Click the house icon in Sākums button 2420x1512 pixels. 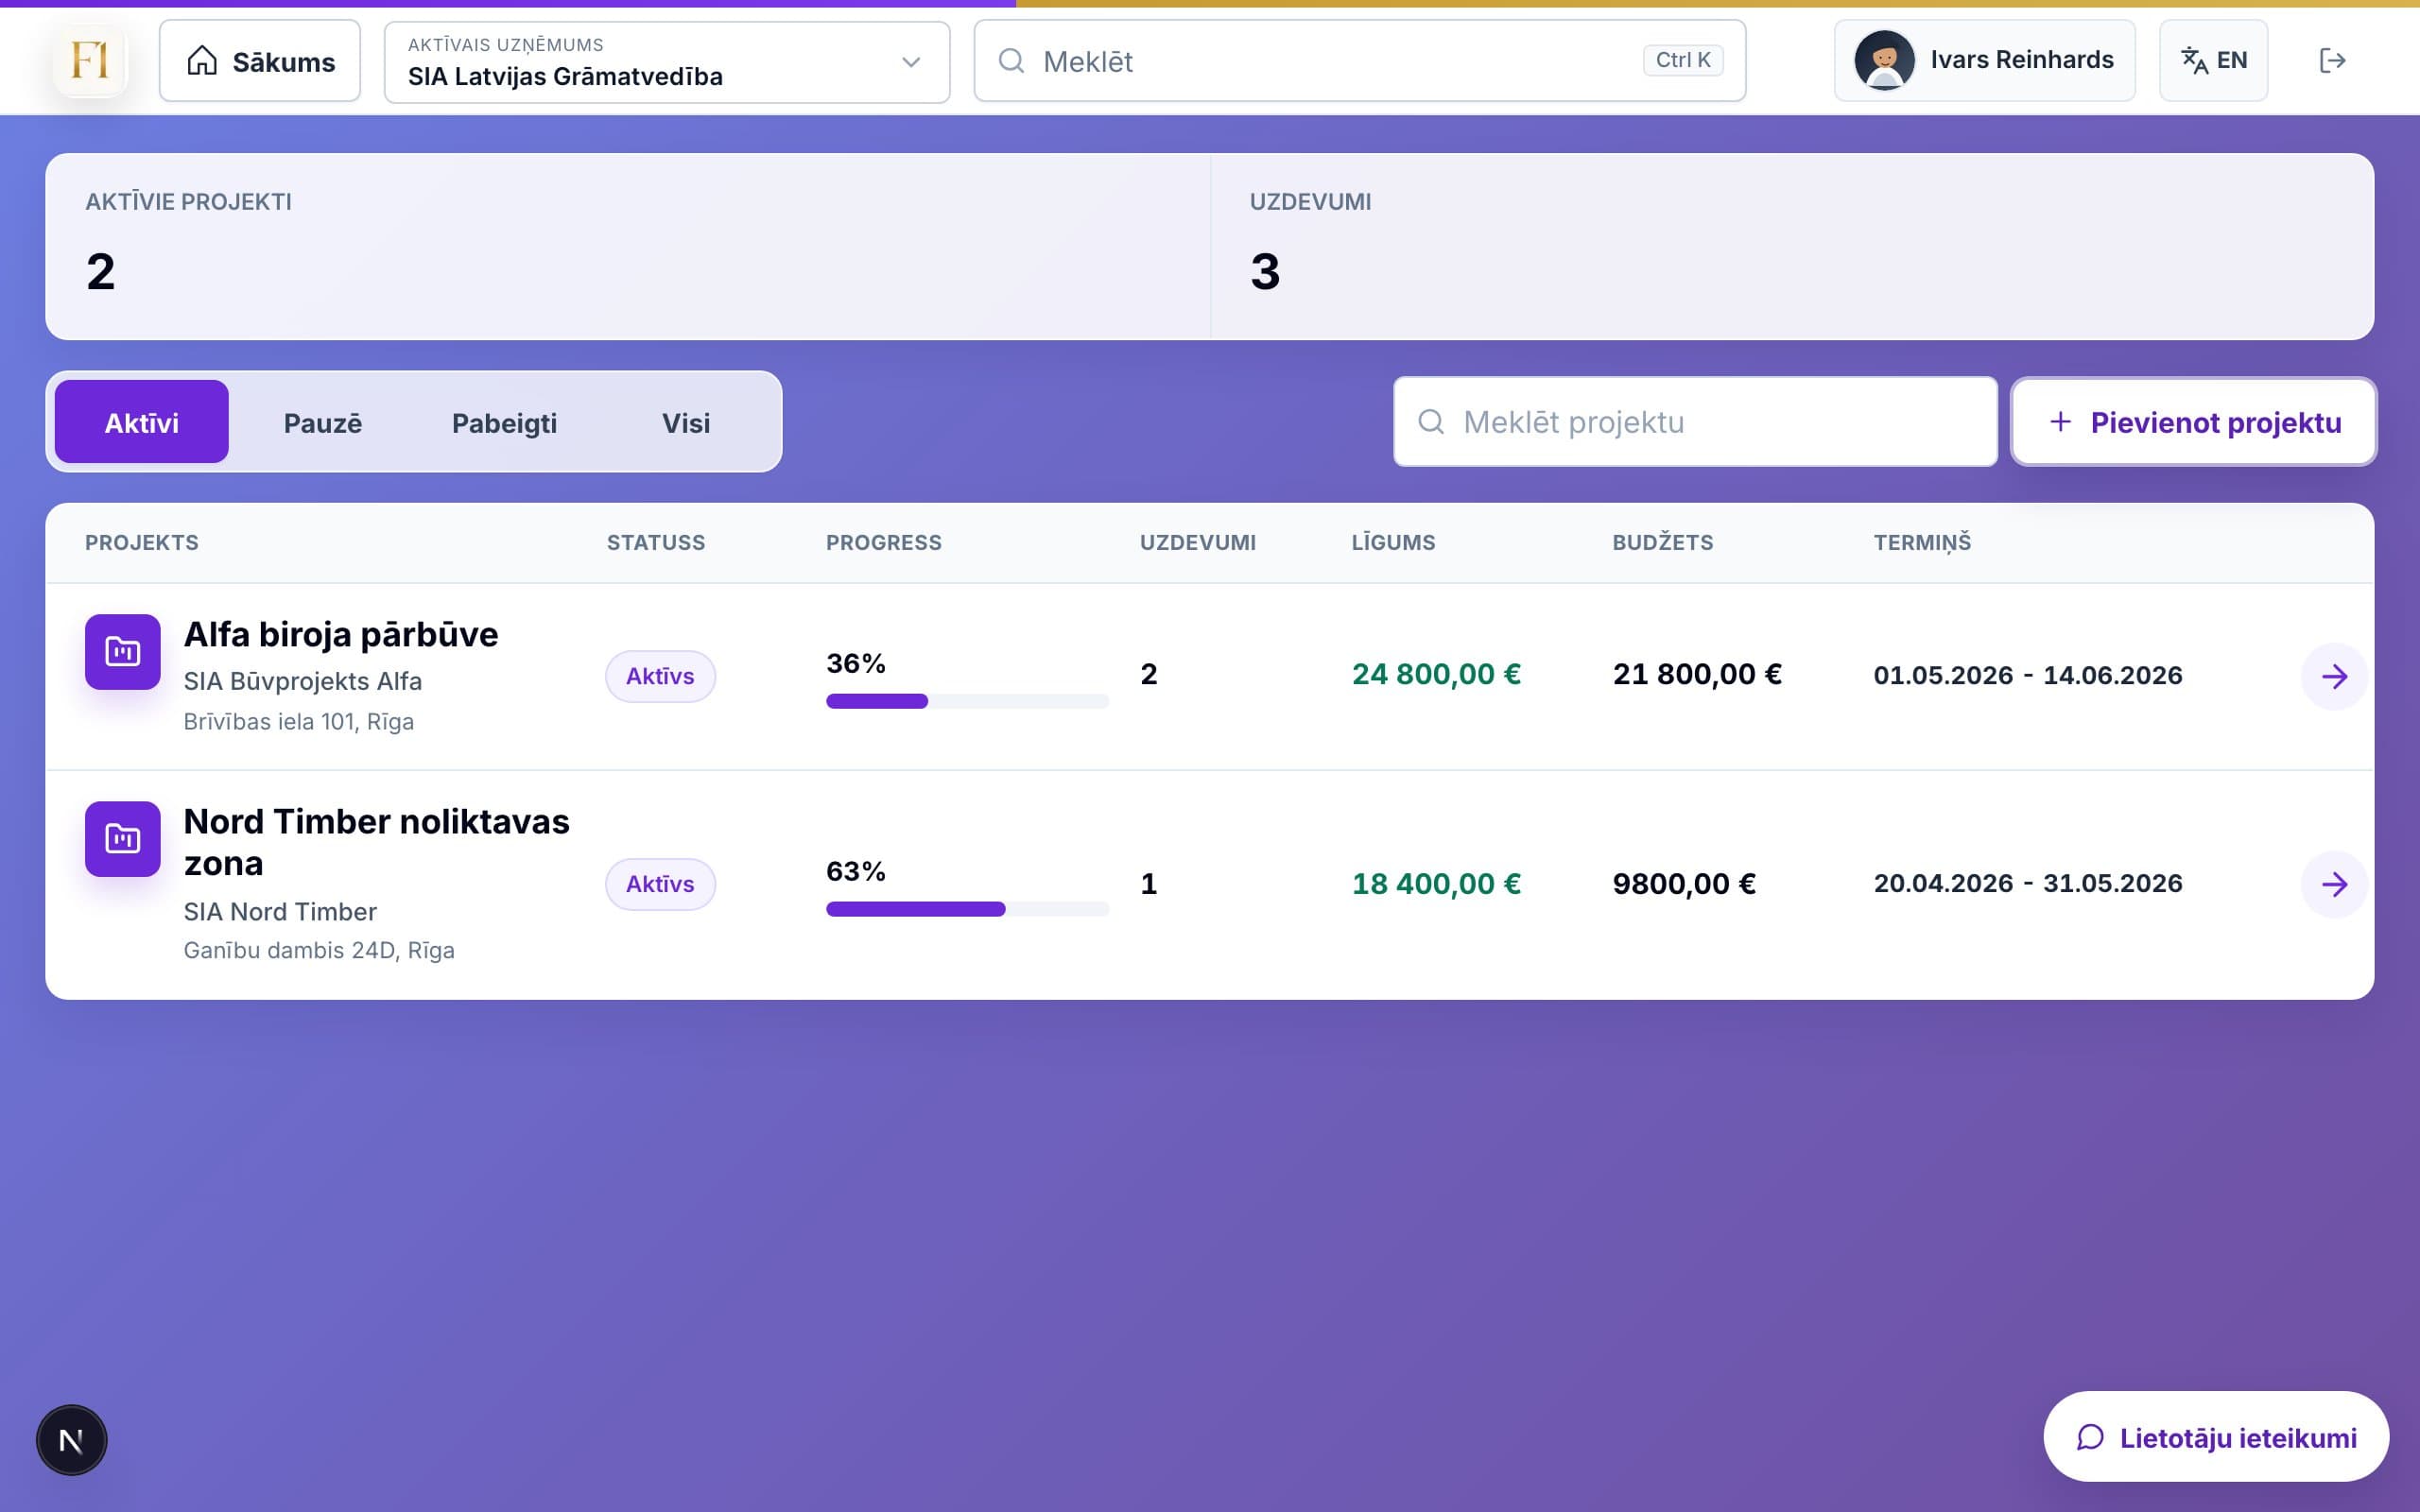[202, 61]
